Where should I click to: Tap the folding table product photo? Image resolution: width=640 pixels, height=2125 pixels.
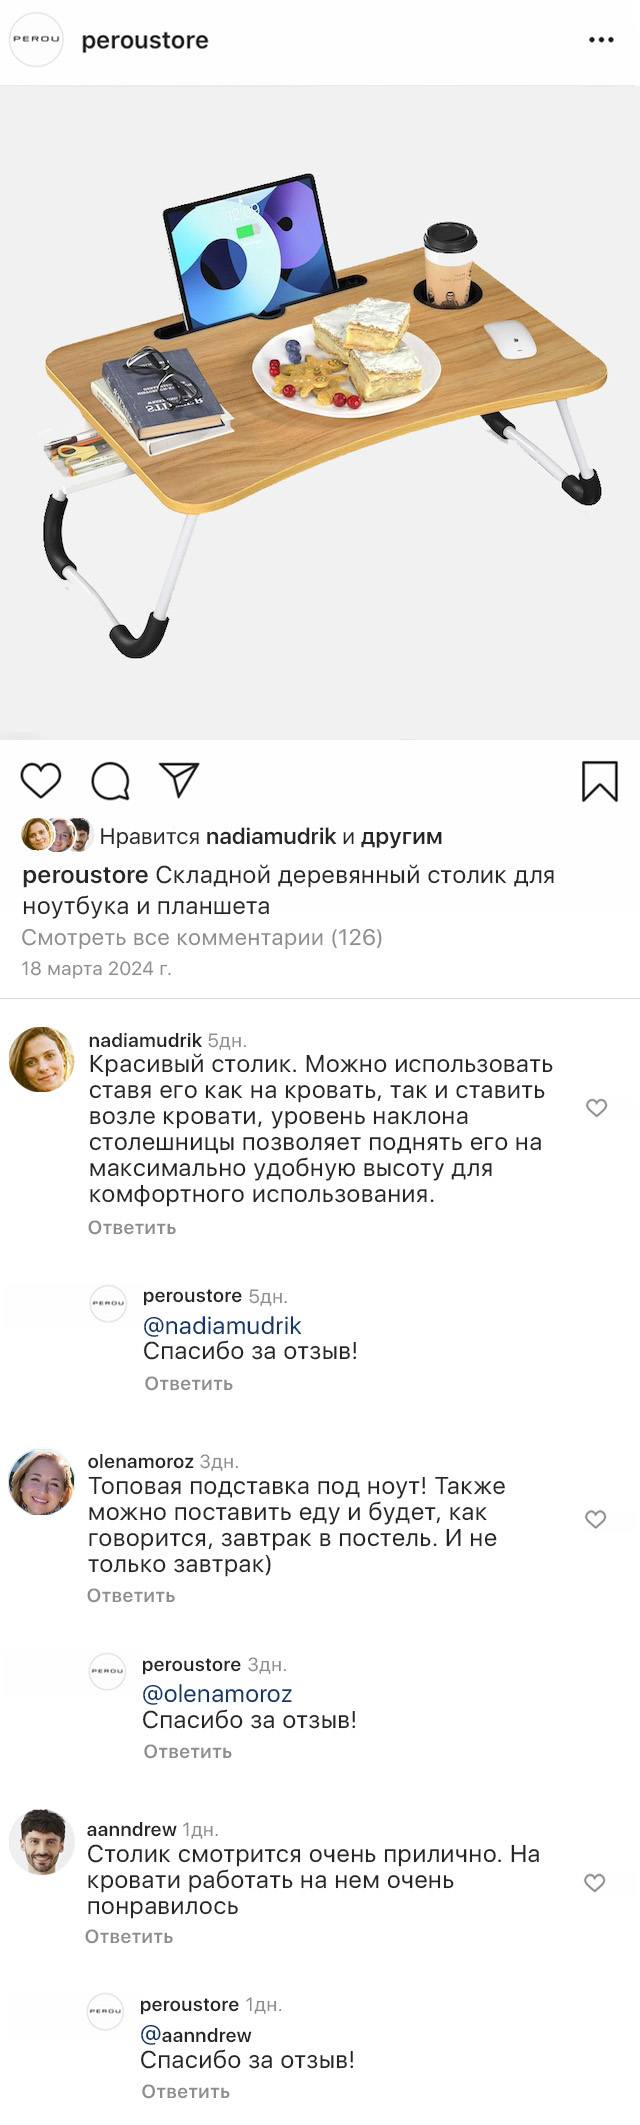point(320,412)
